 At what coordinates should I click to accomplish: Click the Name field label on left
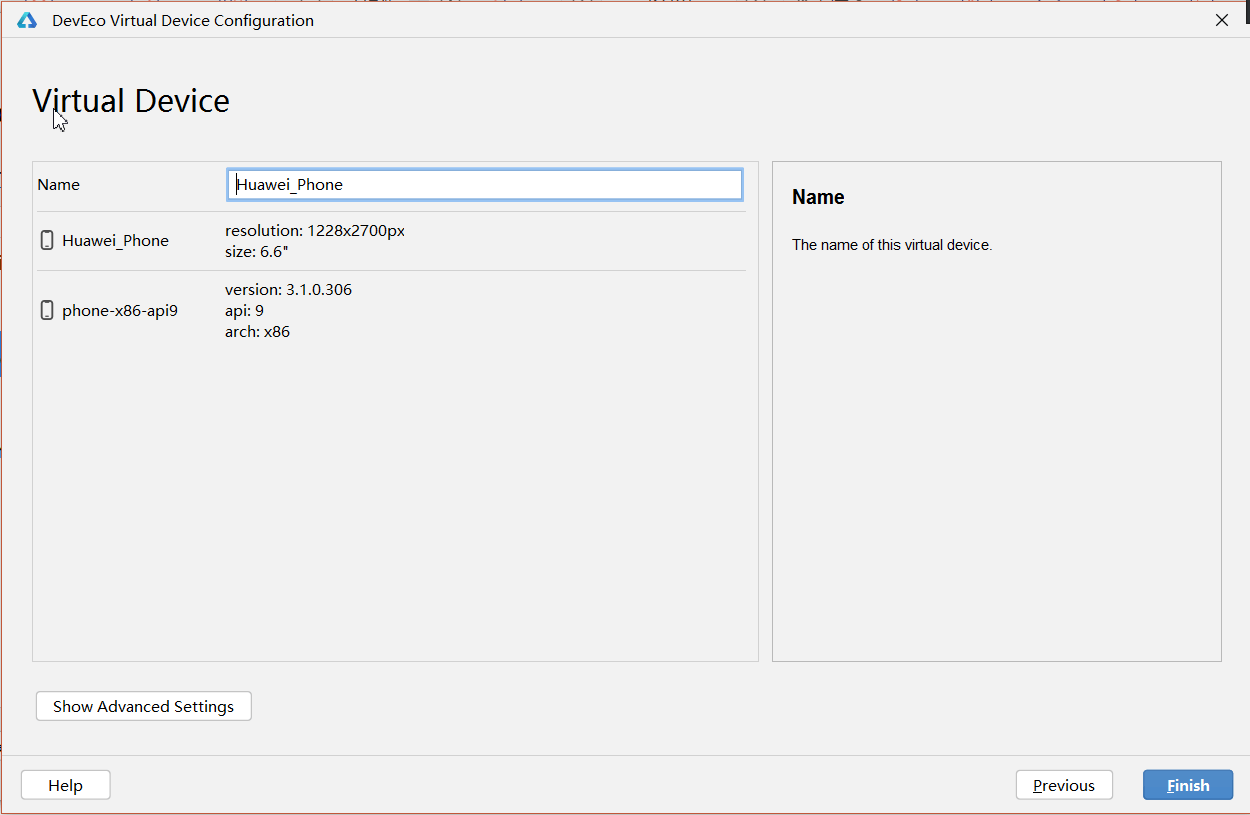click(58, 184)
